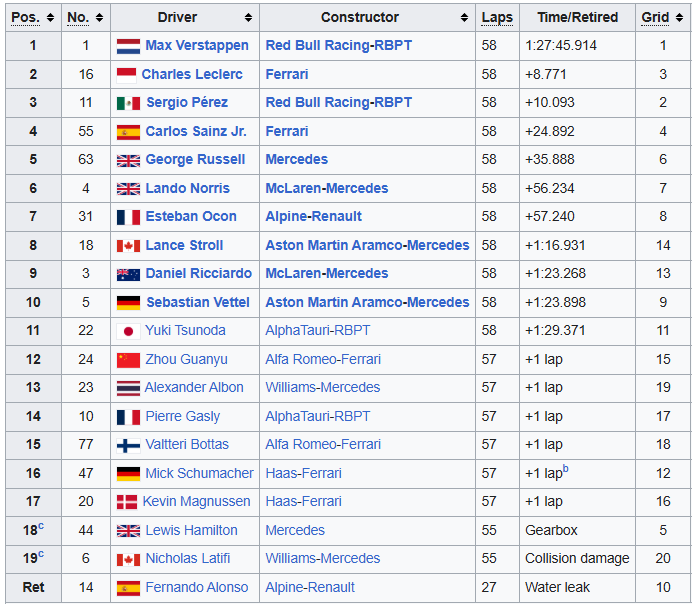Select the +1:29.371 time cell
This screenshot has width=692, height=604.
pos(577,331)
